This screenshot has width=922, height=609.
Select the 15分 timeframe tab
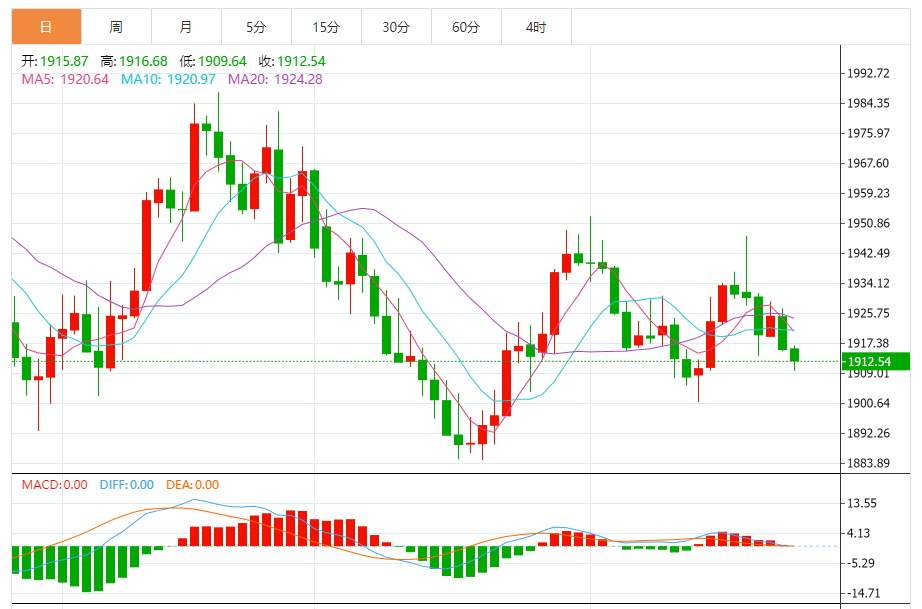(326, 26)
